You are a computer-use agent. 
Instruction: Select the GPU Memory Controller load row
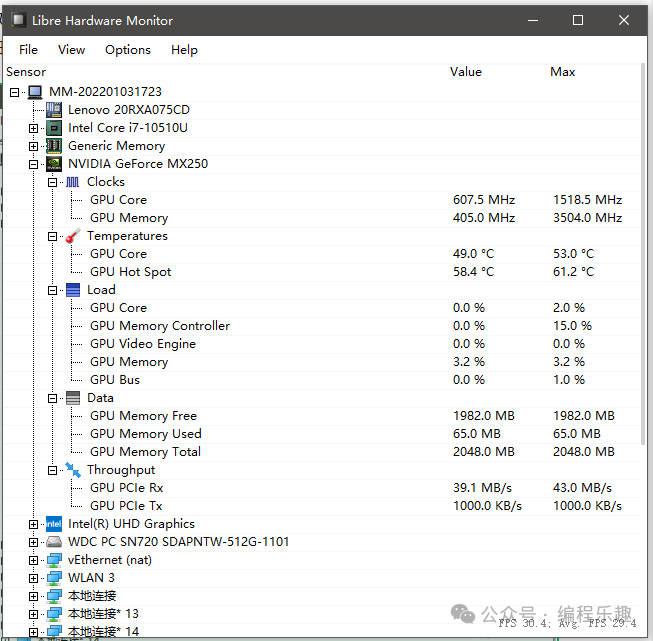321,326
